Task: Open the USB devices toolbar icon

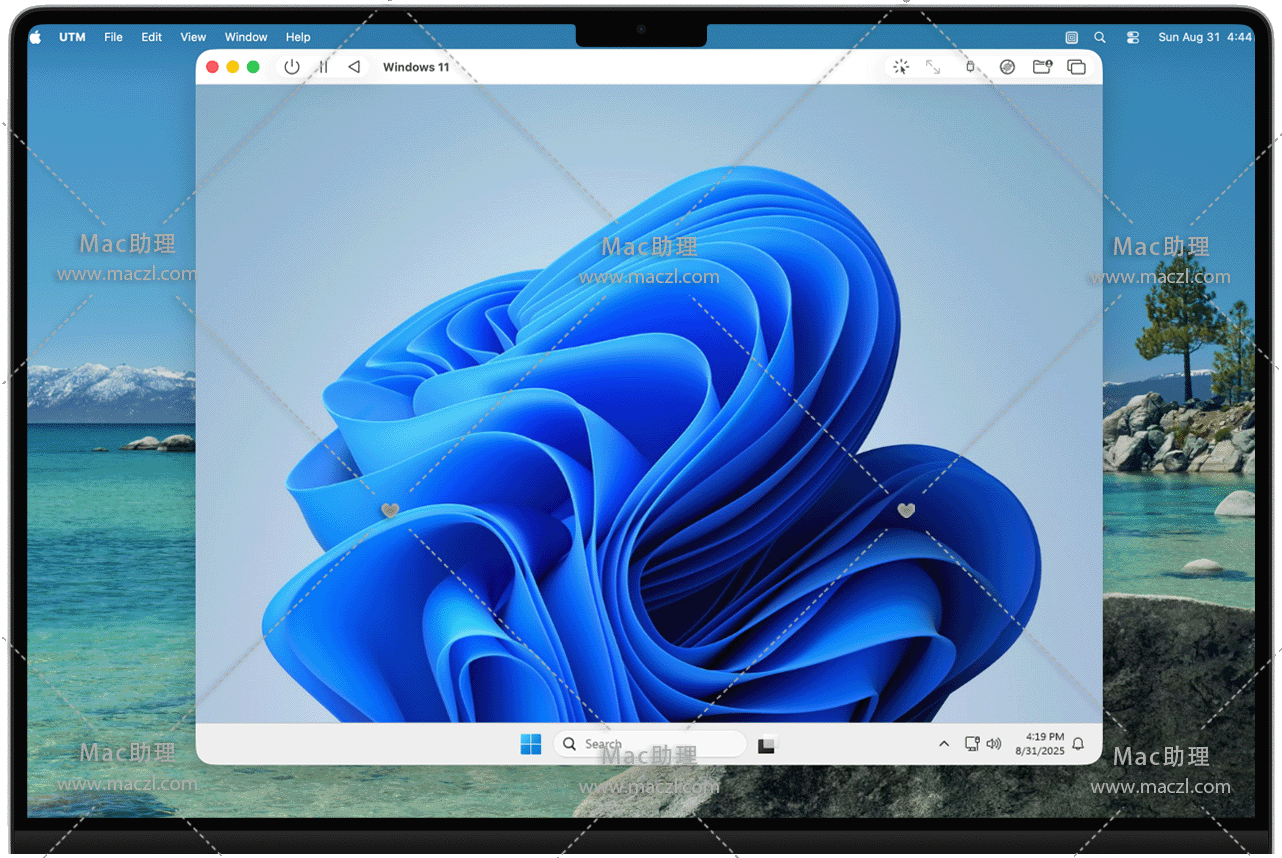Action: (969, 67)
